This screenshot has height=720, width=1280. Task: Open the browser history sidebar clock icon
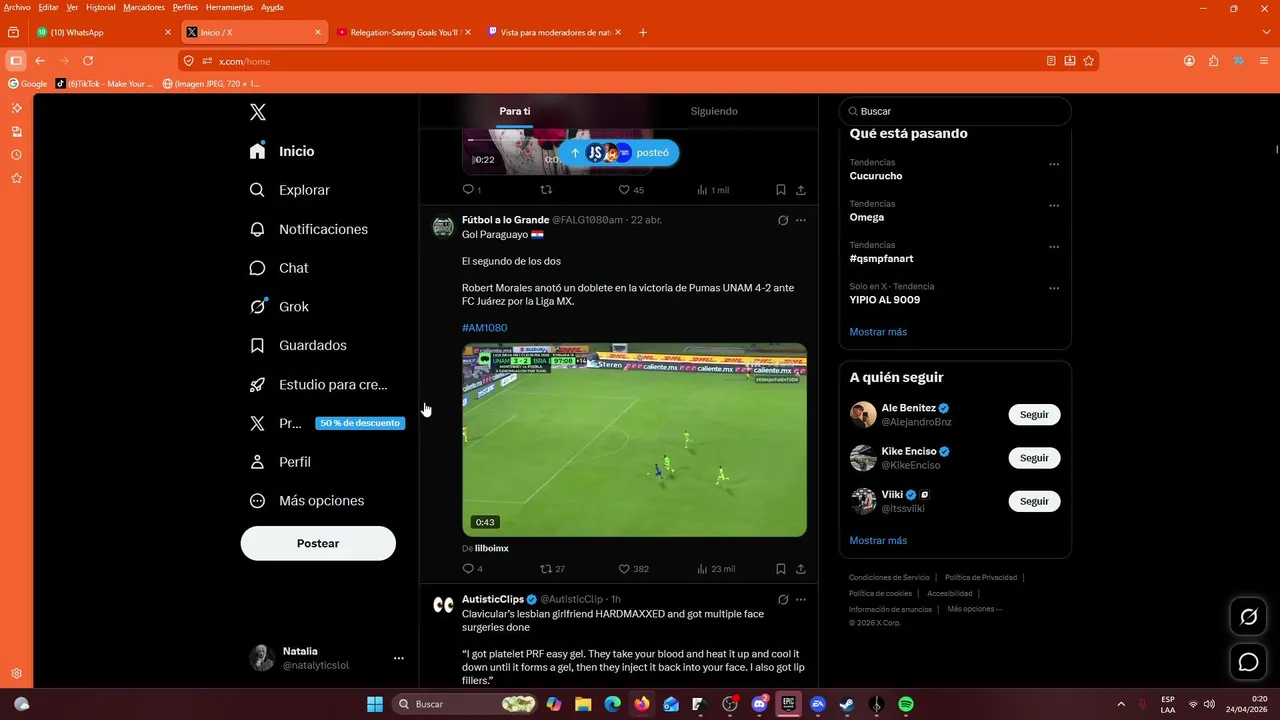16,155
